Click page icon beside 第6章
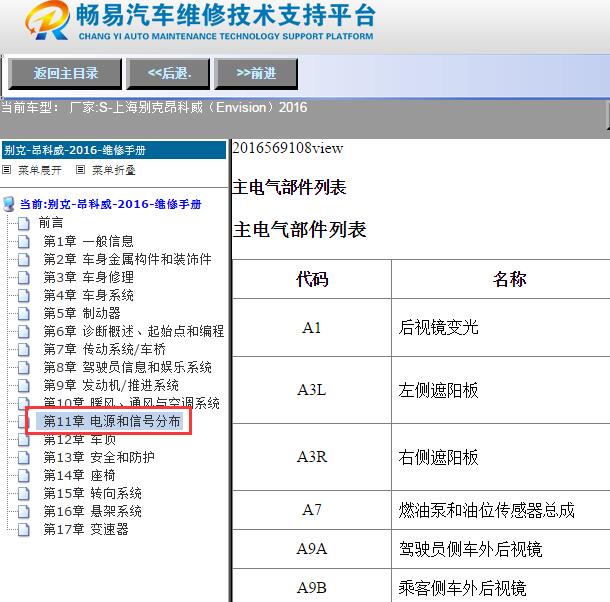This screenshot has width=610, height=602. [x=24, y=332]
